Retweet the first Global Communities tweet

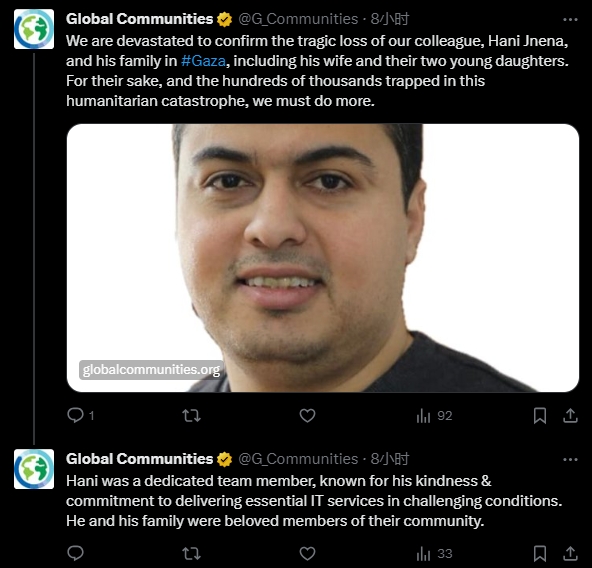[x=191, y=416]
